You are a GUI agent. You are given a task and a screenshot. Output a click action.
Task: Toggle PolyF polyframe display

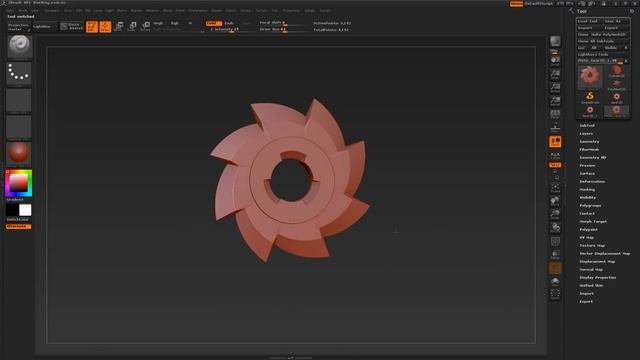(x=555, y=242)
